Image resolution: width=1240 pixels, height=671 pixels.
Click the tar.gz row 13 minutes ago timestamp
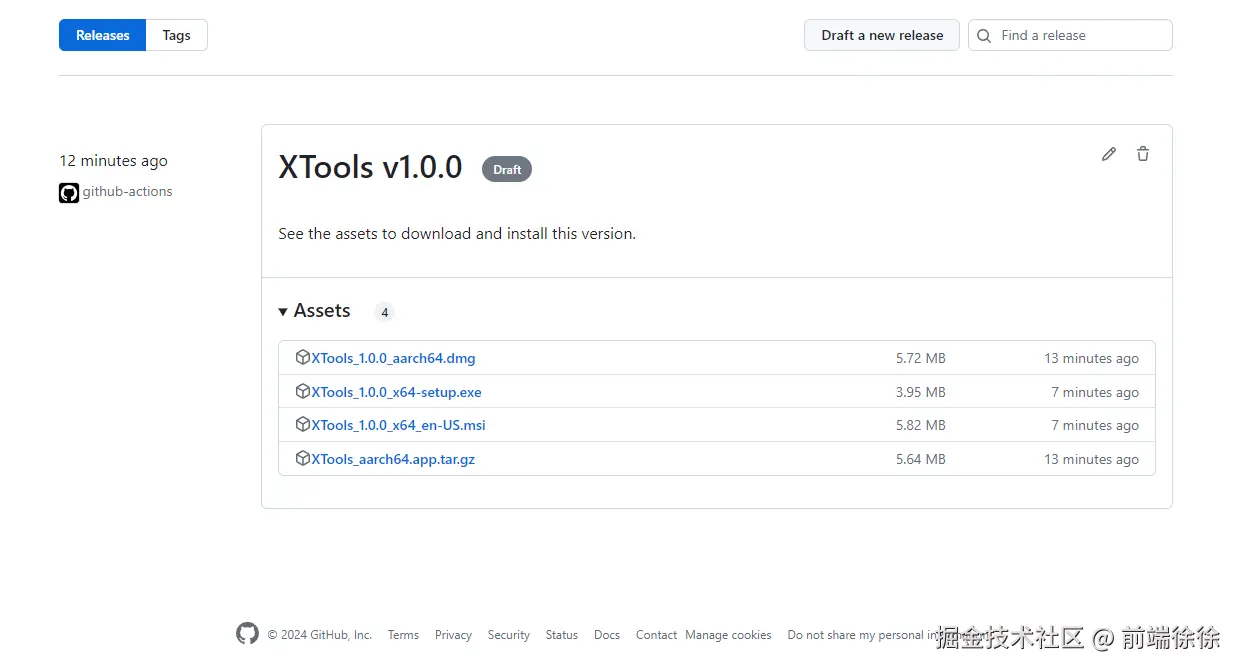click(1091, 459)
